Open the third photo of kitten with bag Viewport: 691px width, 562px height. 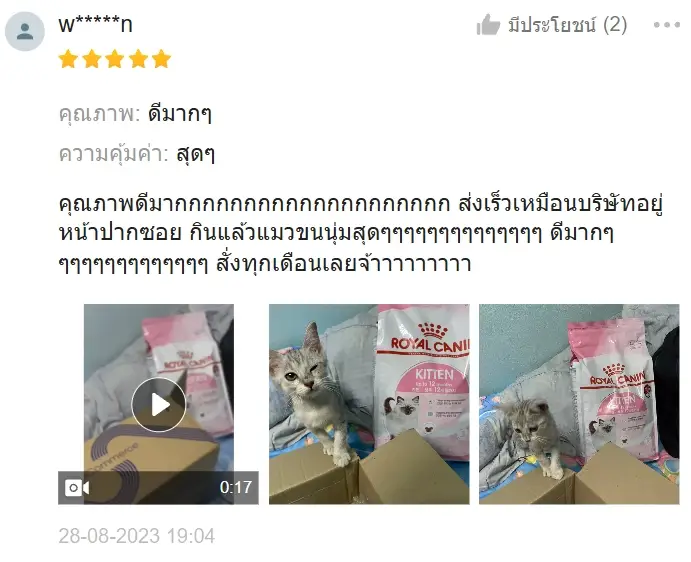(579, 404)
